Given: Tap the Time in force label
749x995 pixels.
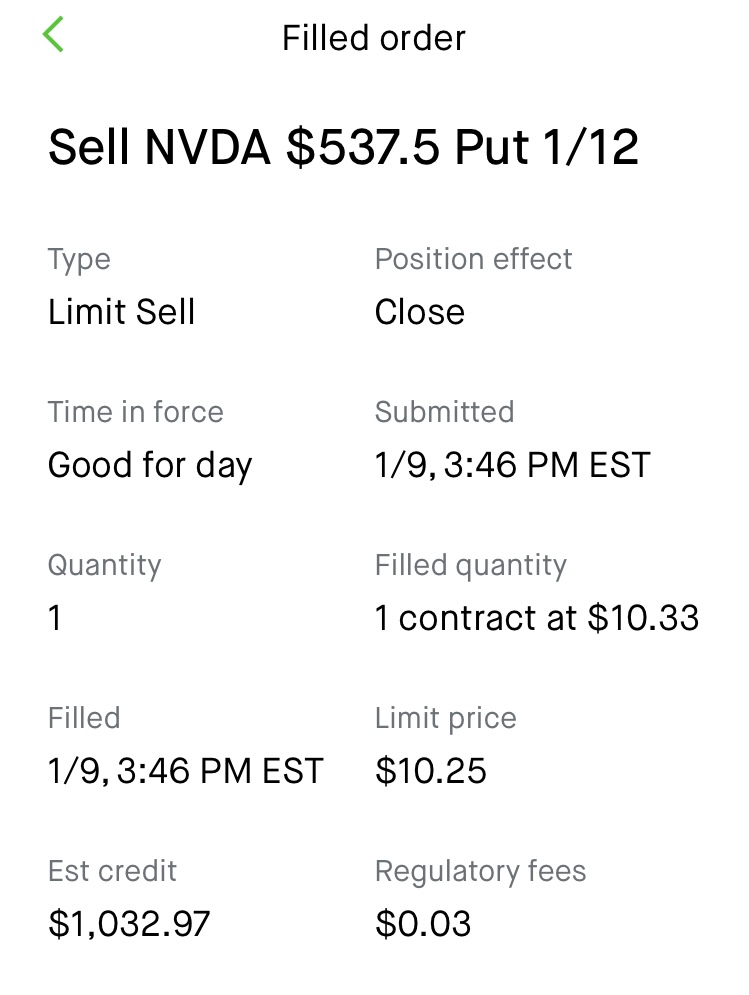Looking at the screenshot, I should [136, 412].
